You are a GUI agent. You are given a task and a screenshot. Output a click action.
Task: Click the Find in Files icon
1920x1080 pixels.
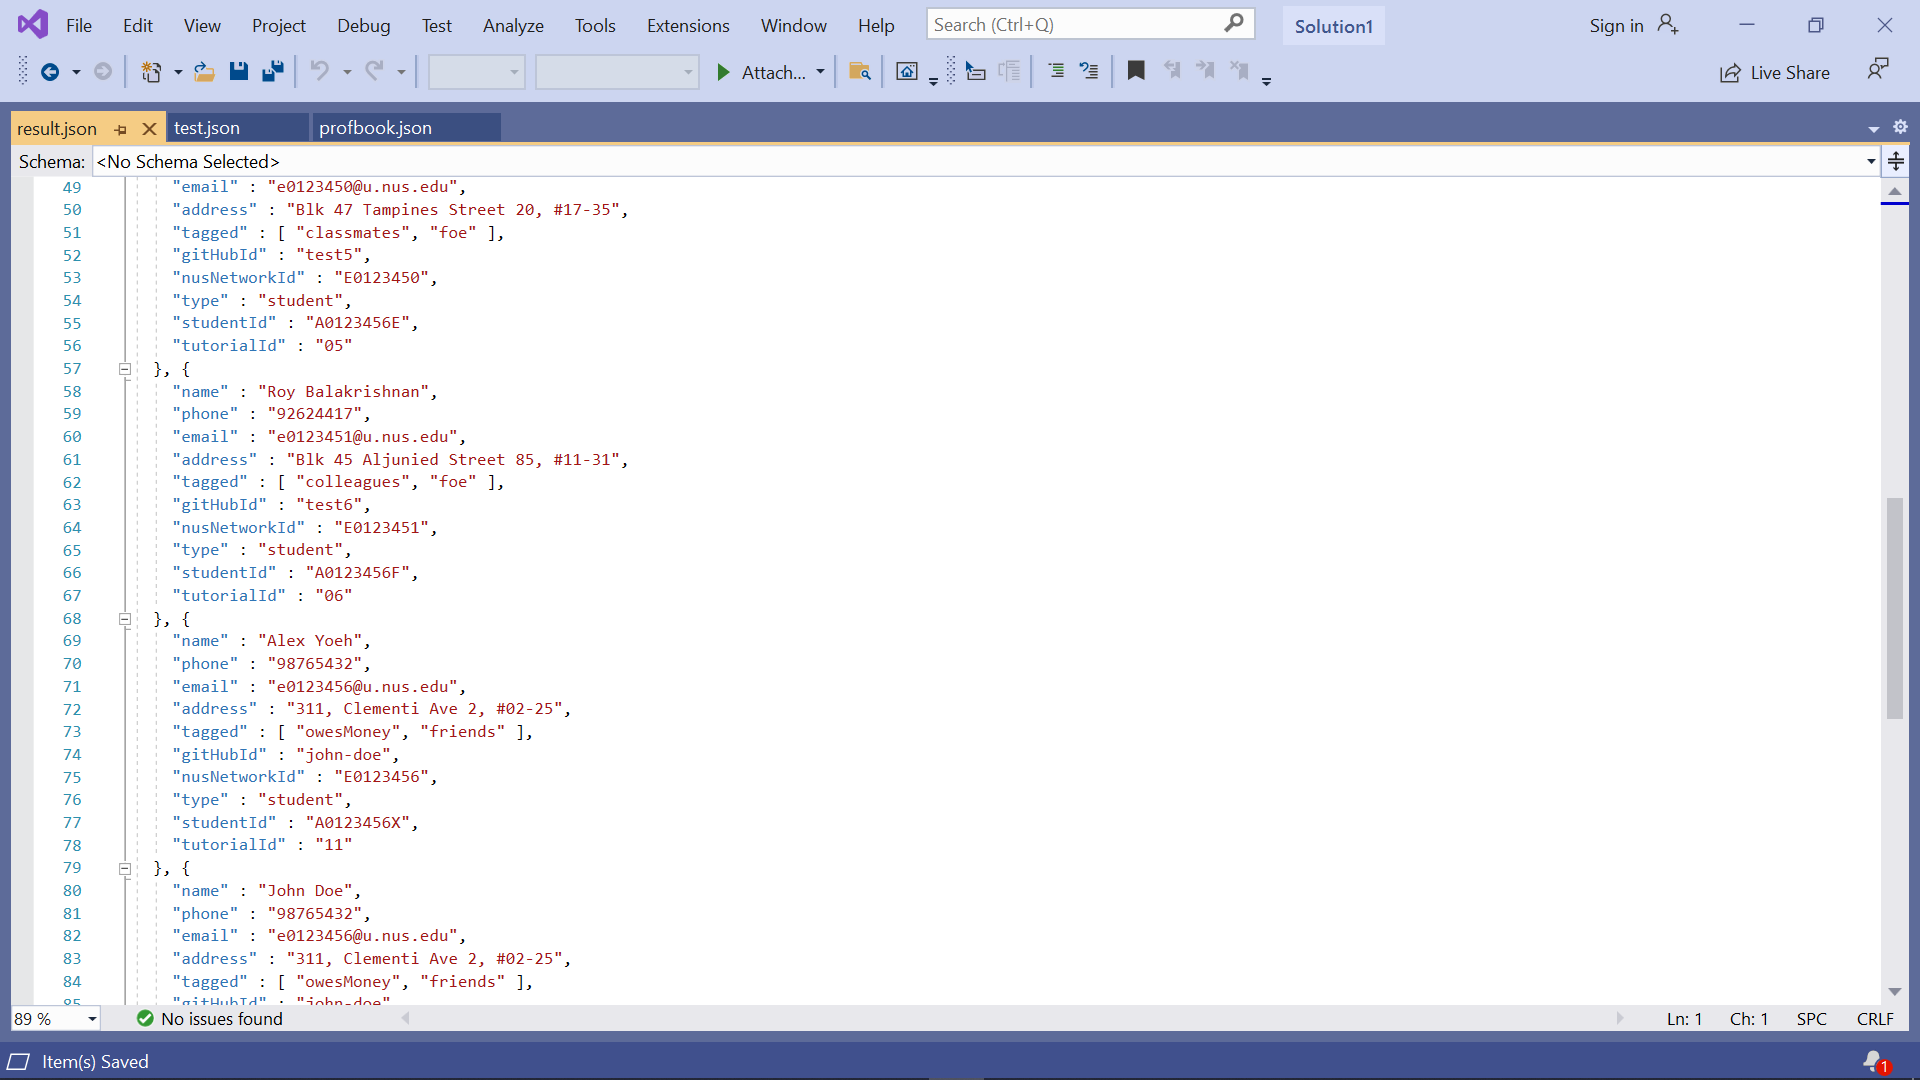pyautogui.click(x=859, y=71)
